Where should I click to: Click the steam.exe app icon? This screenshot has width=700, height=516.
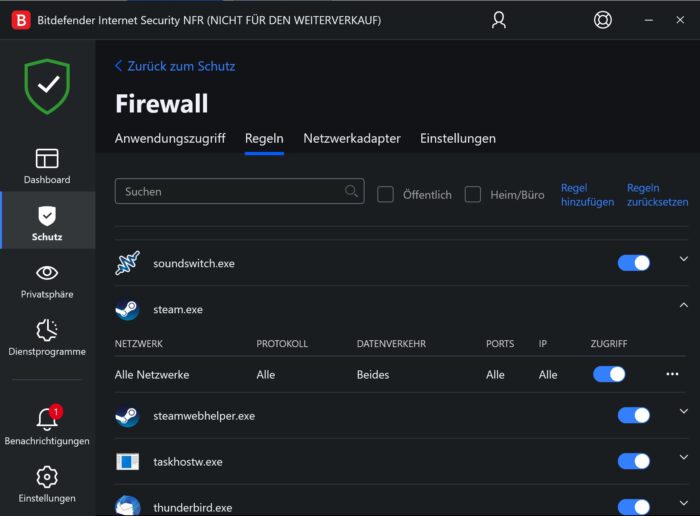click(128, 309)
